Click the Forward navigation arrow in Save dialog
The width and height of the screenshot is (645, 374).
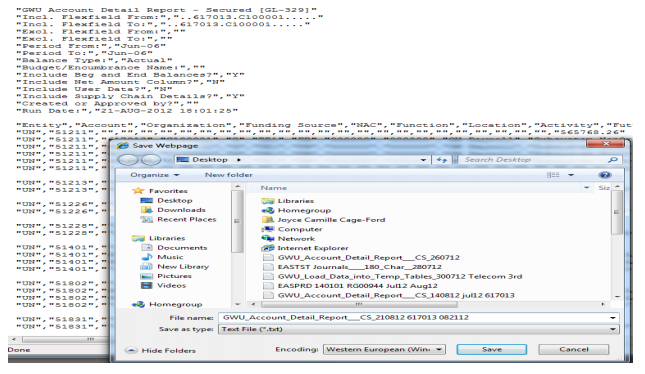(x=151, y=160)
